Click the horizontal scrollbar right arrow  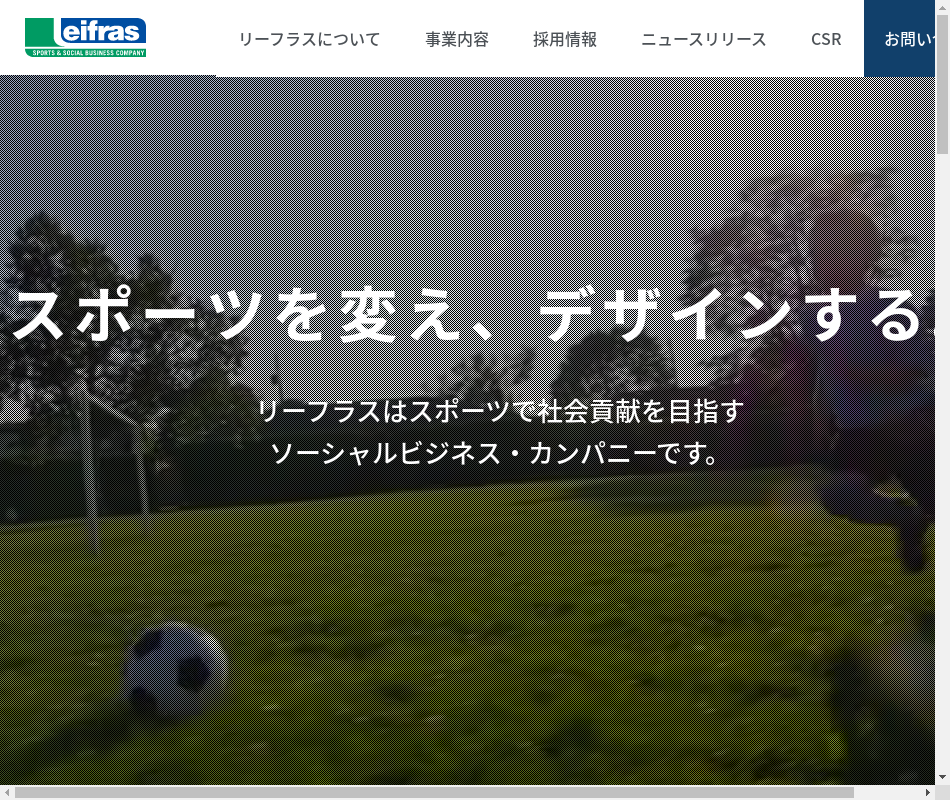pyautogui.click(x=928, y=793)
